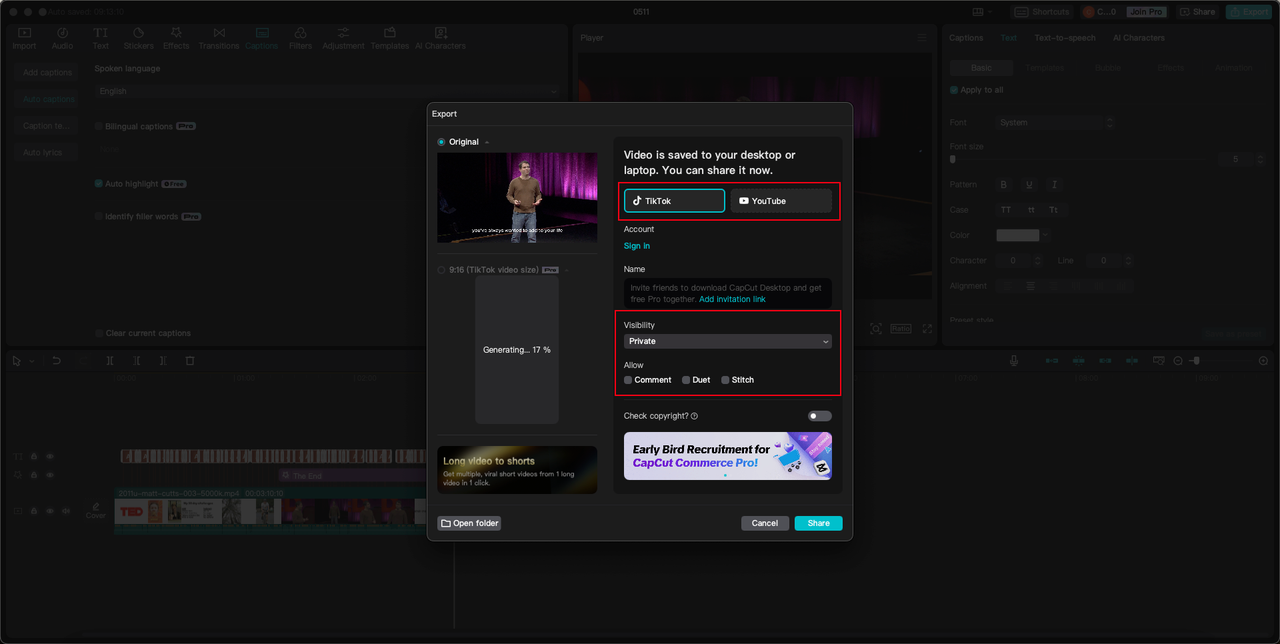
Task: Select the uppercase TT case icon
Action: tap(1006, 210)
